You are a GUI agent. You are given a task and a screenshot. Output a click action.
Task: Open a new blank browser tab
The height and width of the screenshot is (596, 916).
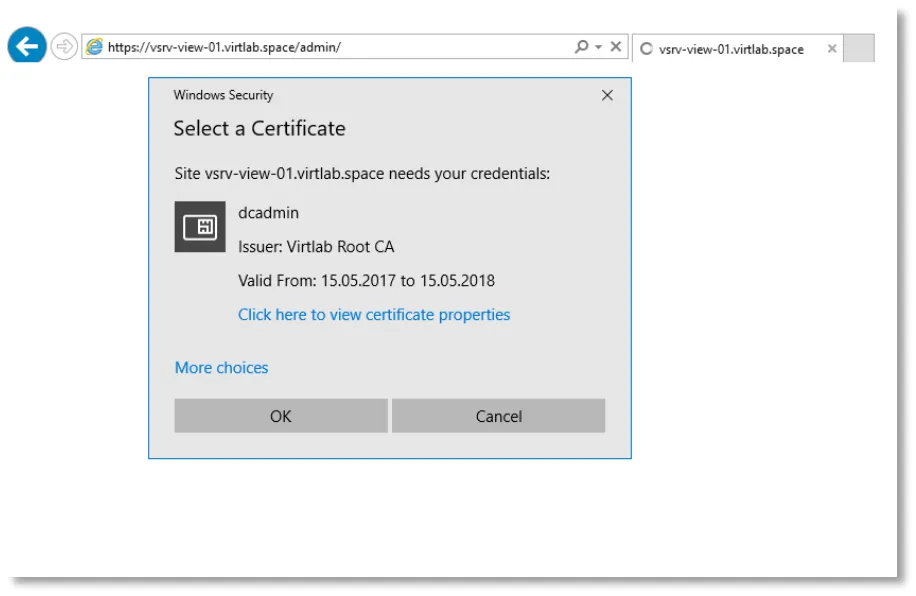pos(859,48)
